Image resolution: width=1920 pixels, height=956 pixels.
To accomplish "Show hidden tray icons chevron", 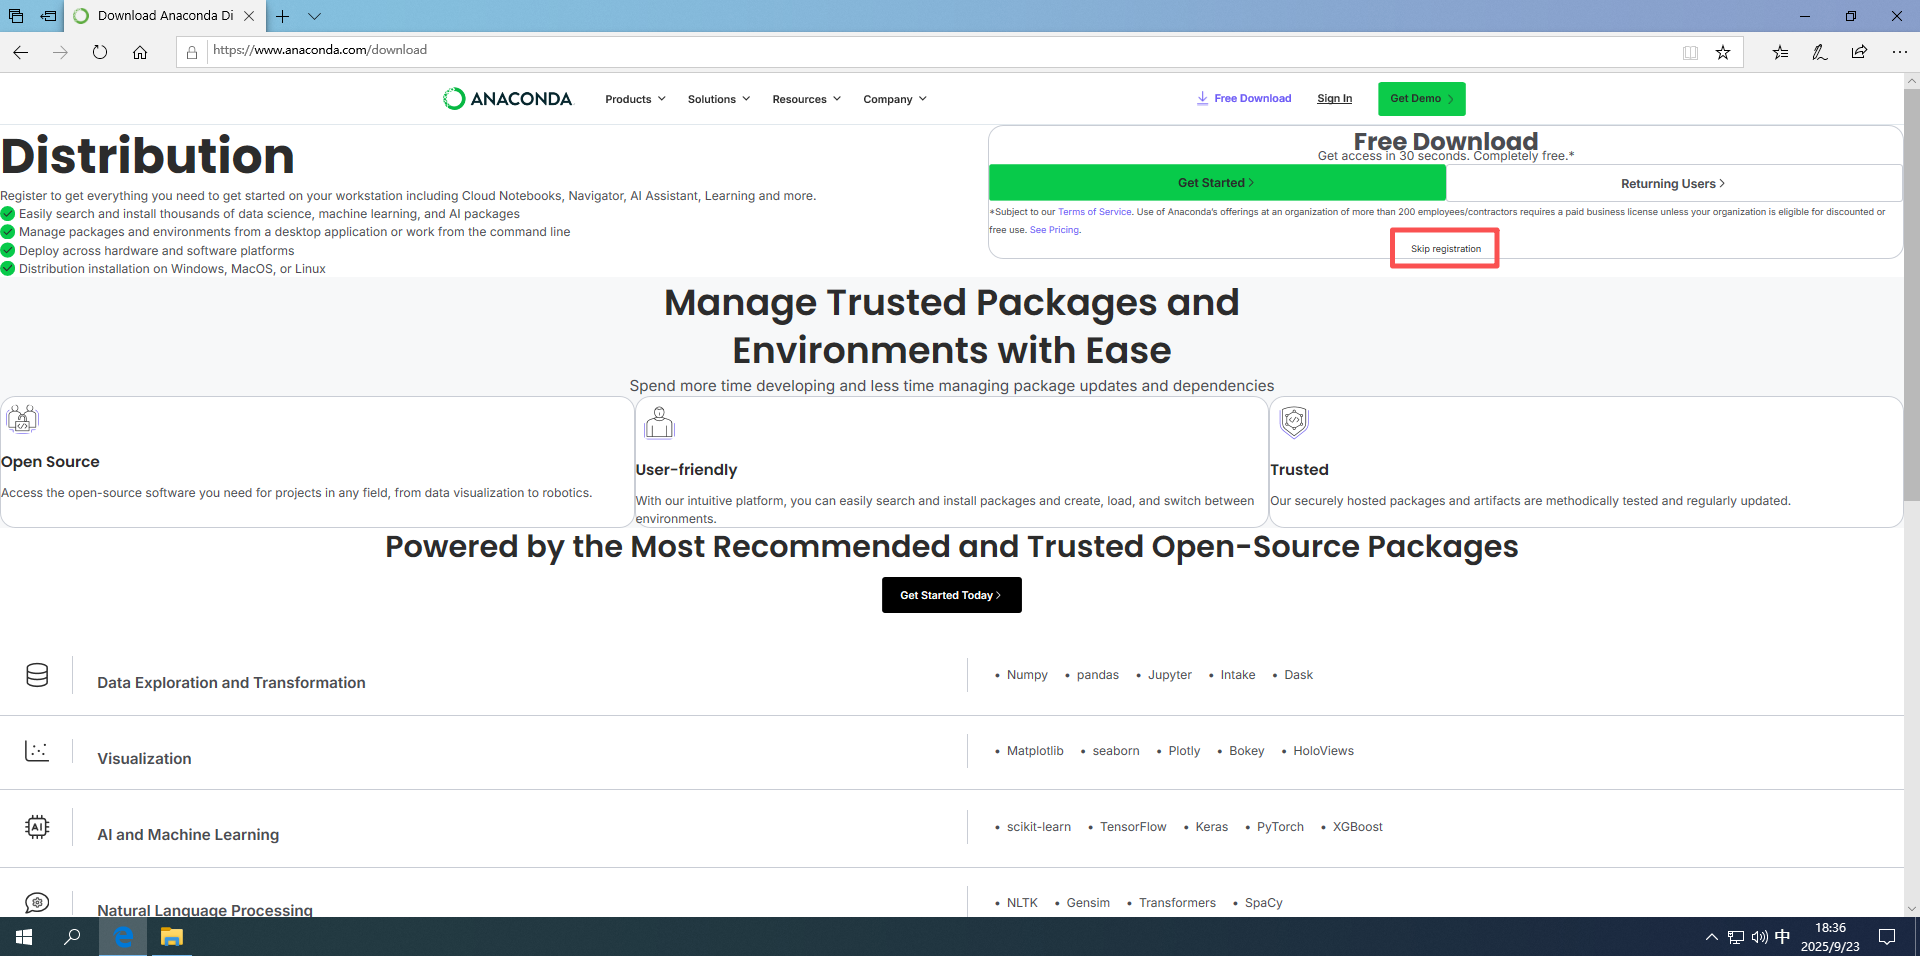I will coord(1711,937).
